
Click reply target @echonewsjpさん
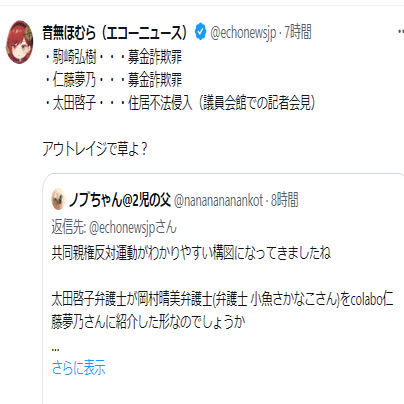[x=133, y=228]
